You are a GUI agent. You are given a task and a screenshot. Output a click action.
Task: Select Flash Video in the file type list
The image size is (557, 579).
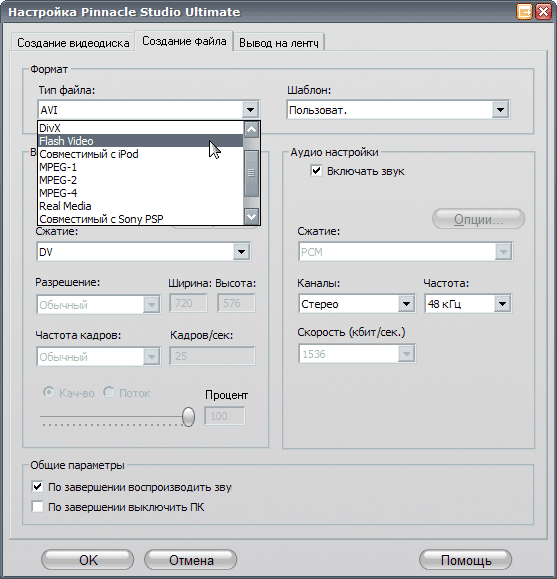[x=141, y=141]
